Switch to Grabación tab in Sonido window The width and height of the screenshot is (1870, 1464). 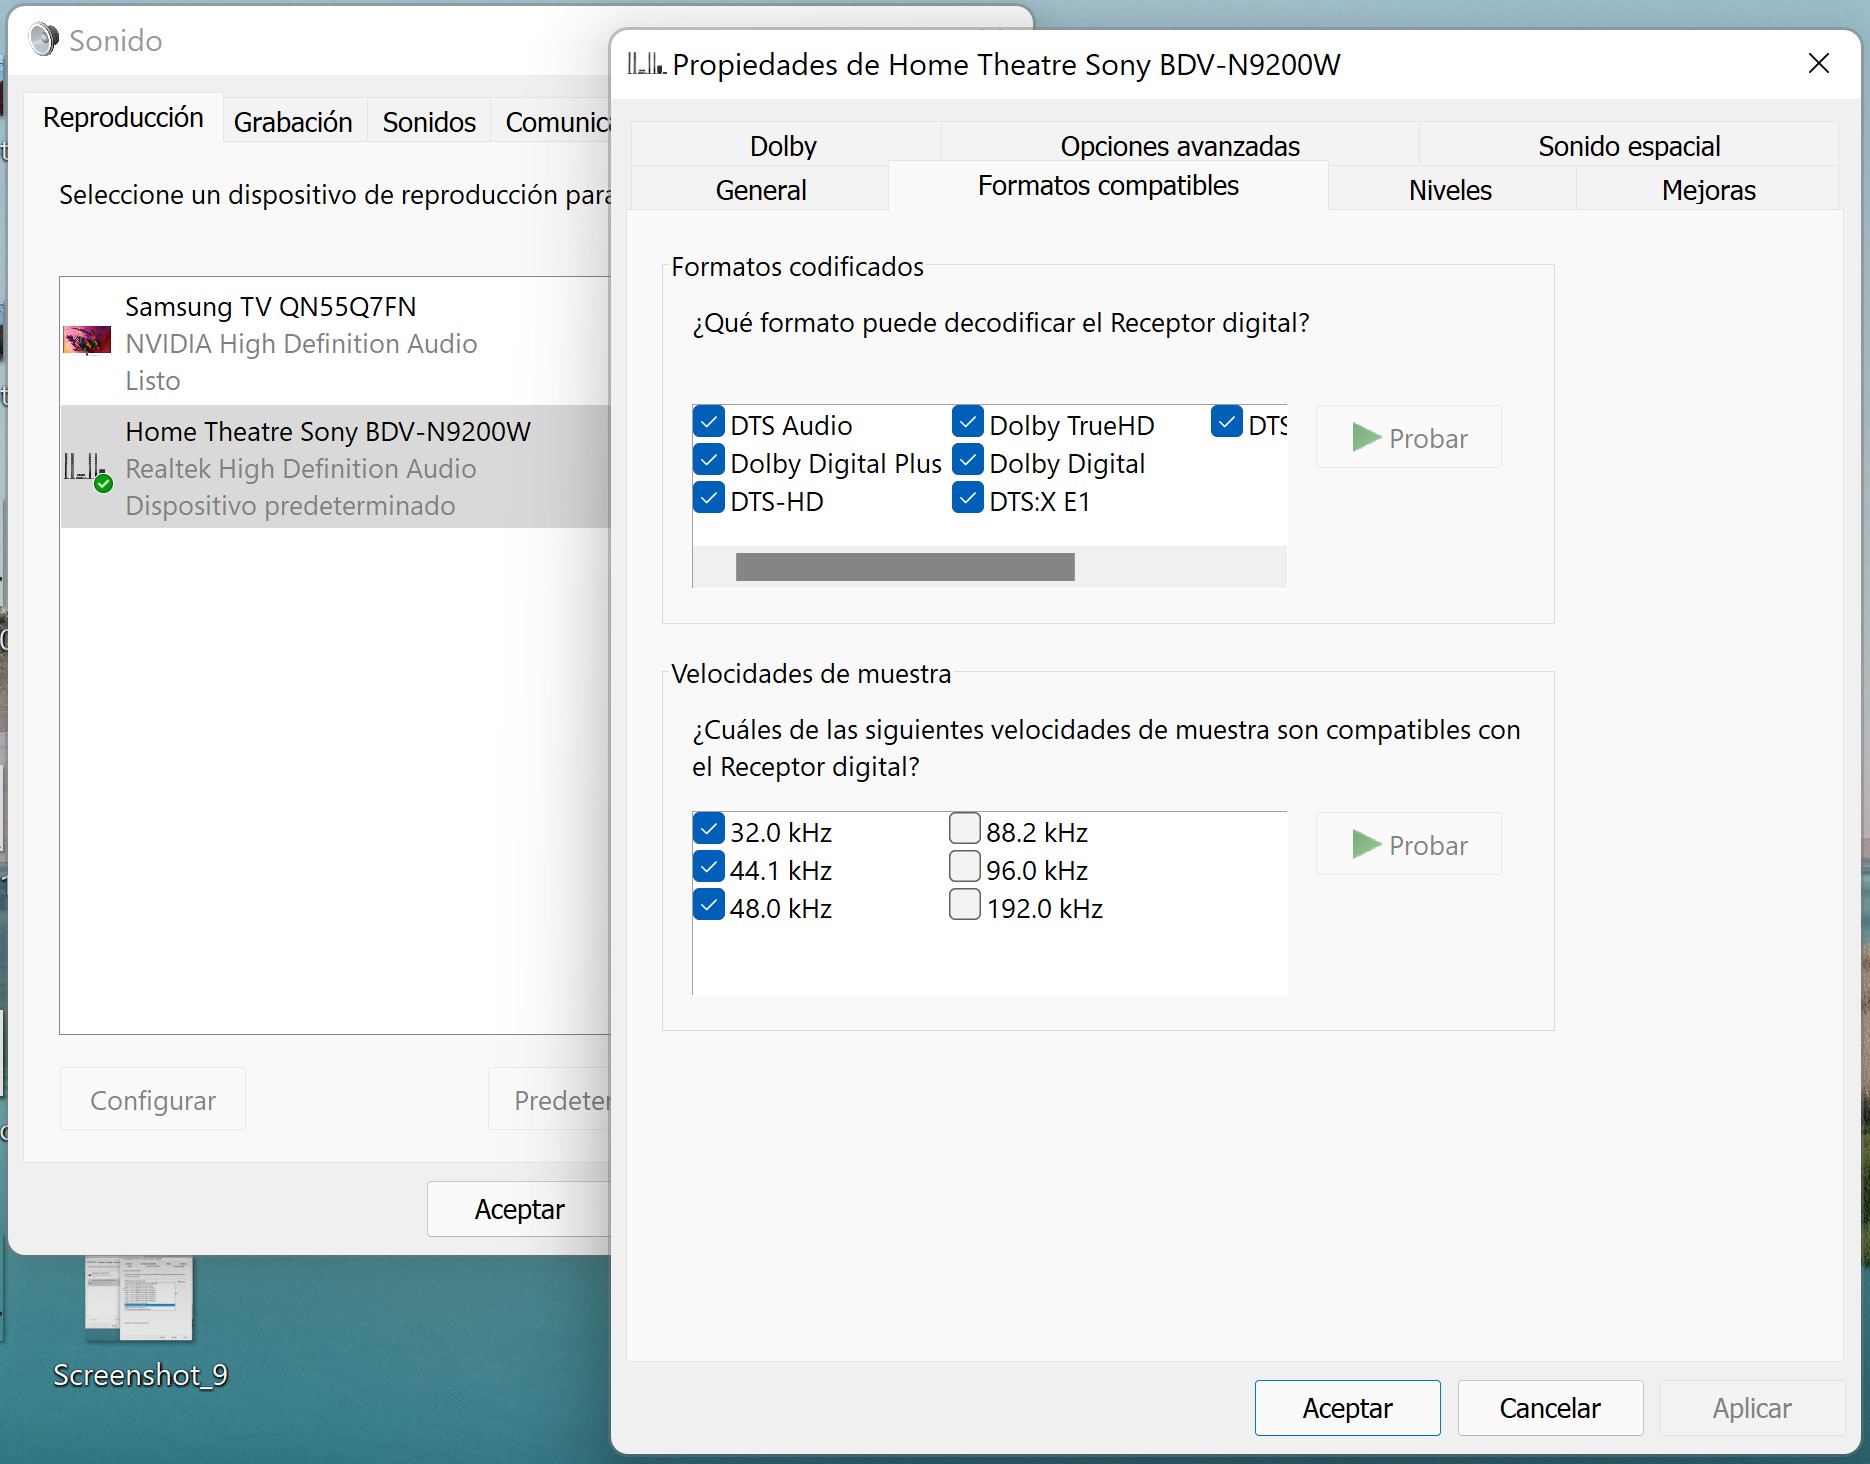(x=293, y=122)
